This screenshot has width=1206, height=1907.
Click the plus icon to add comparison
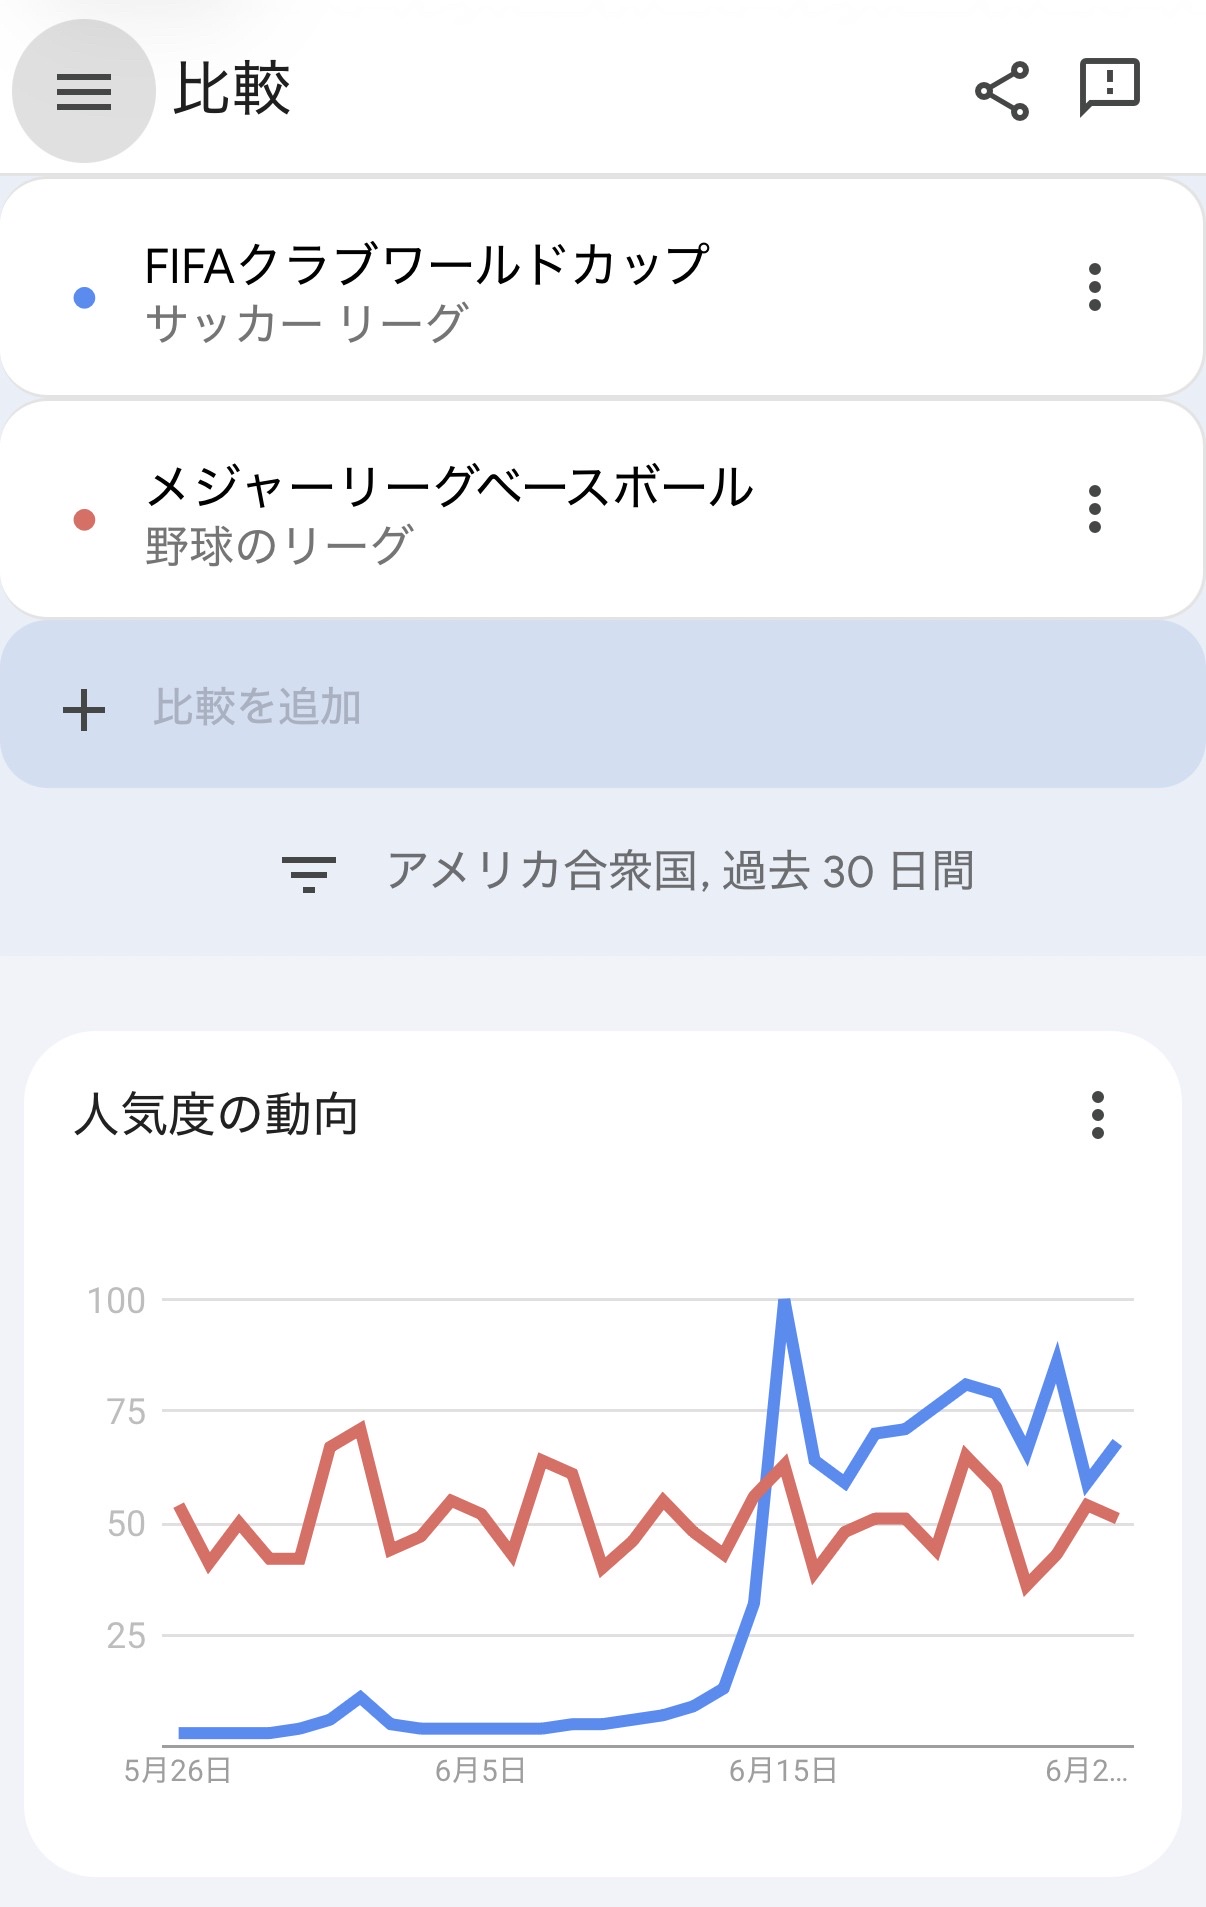coord(84,710)
